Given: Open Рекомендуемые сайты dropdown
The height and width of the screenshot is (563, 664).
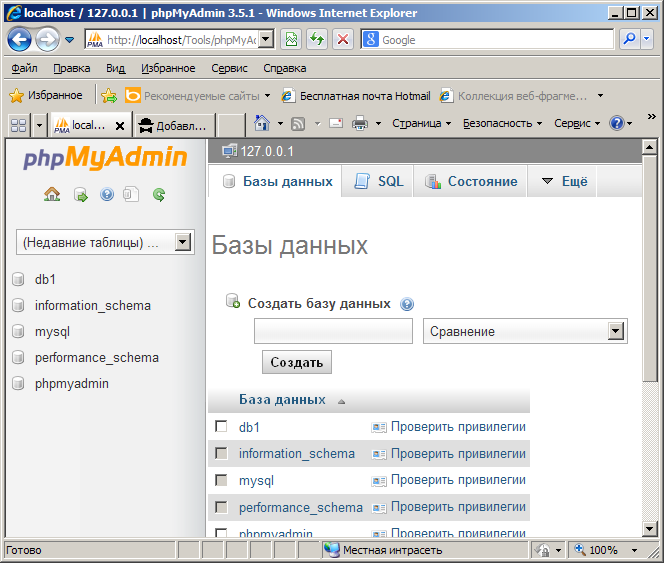Looking at the screenshot, I should point(198,96).
